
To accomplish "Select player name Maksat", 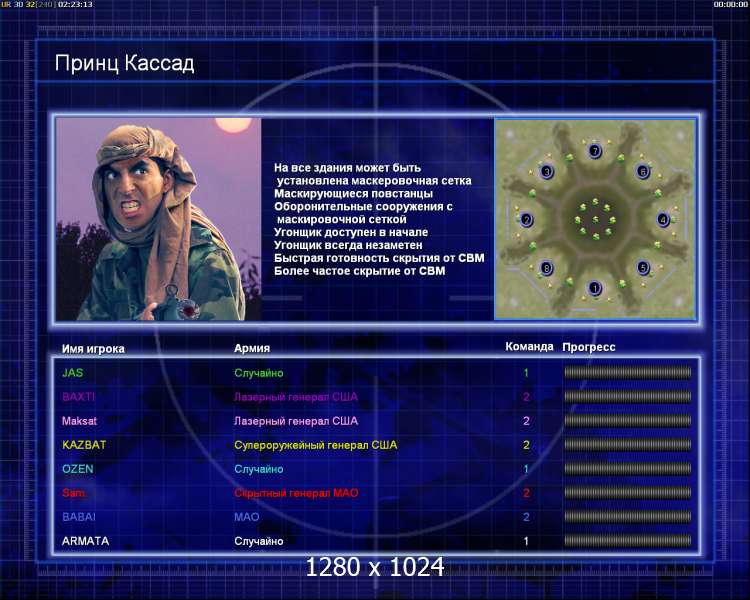I will (x=79, y=421).
